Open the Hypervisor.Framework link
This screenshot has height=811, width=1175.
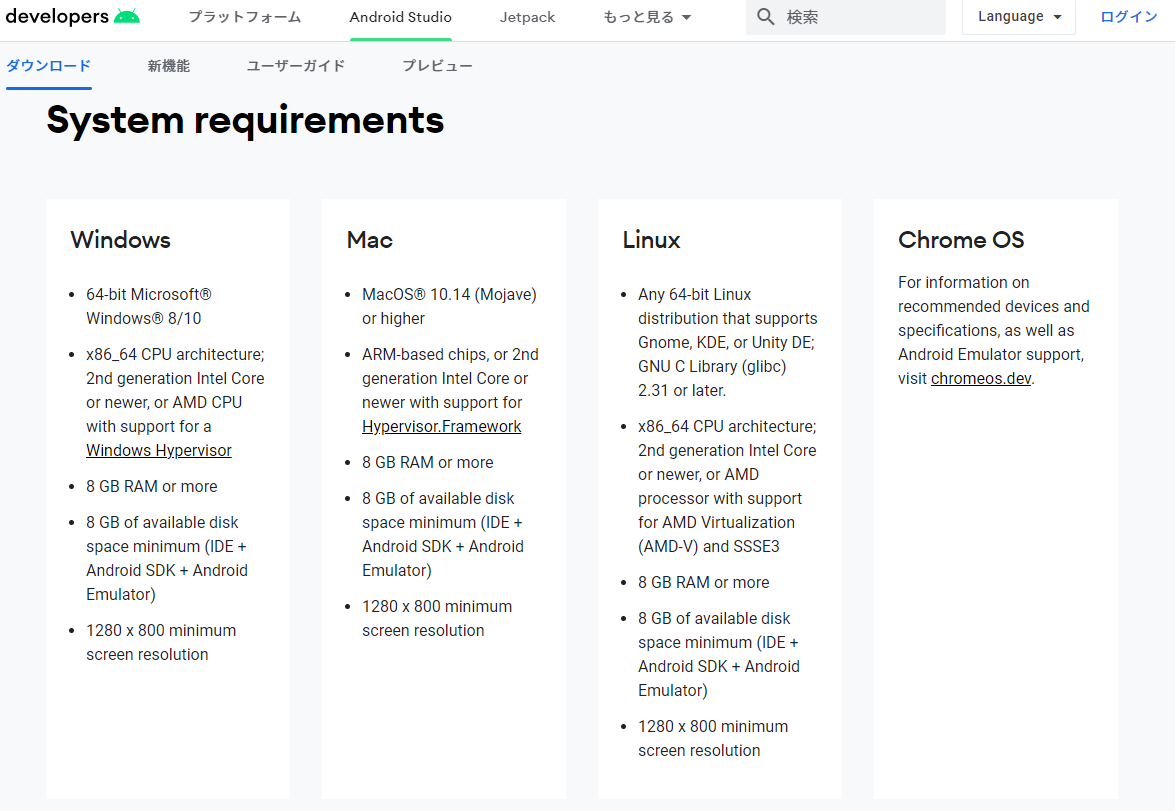click(x=441, y=426)
